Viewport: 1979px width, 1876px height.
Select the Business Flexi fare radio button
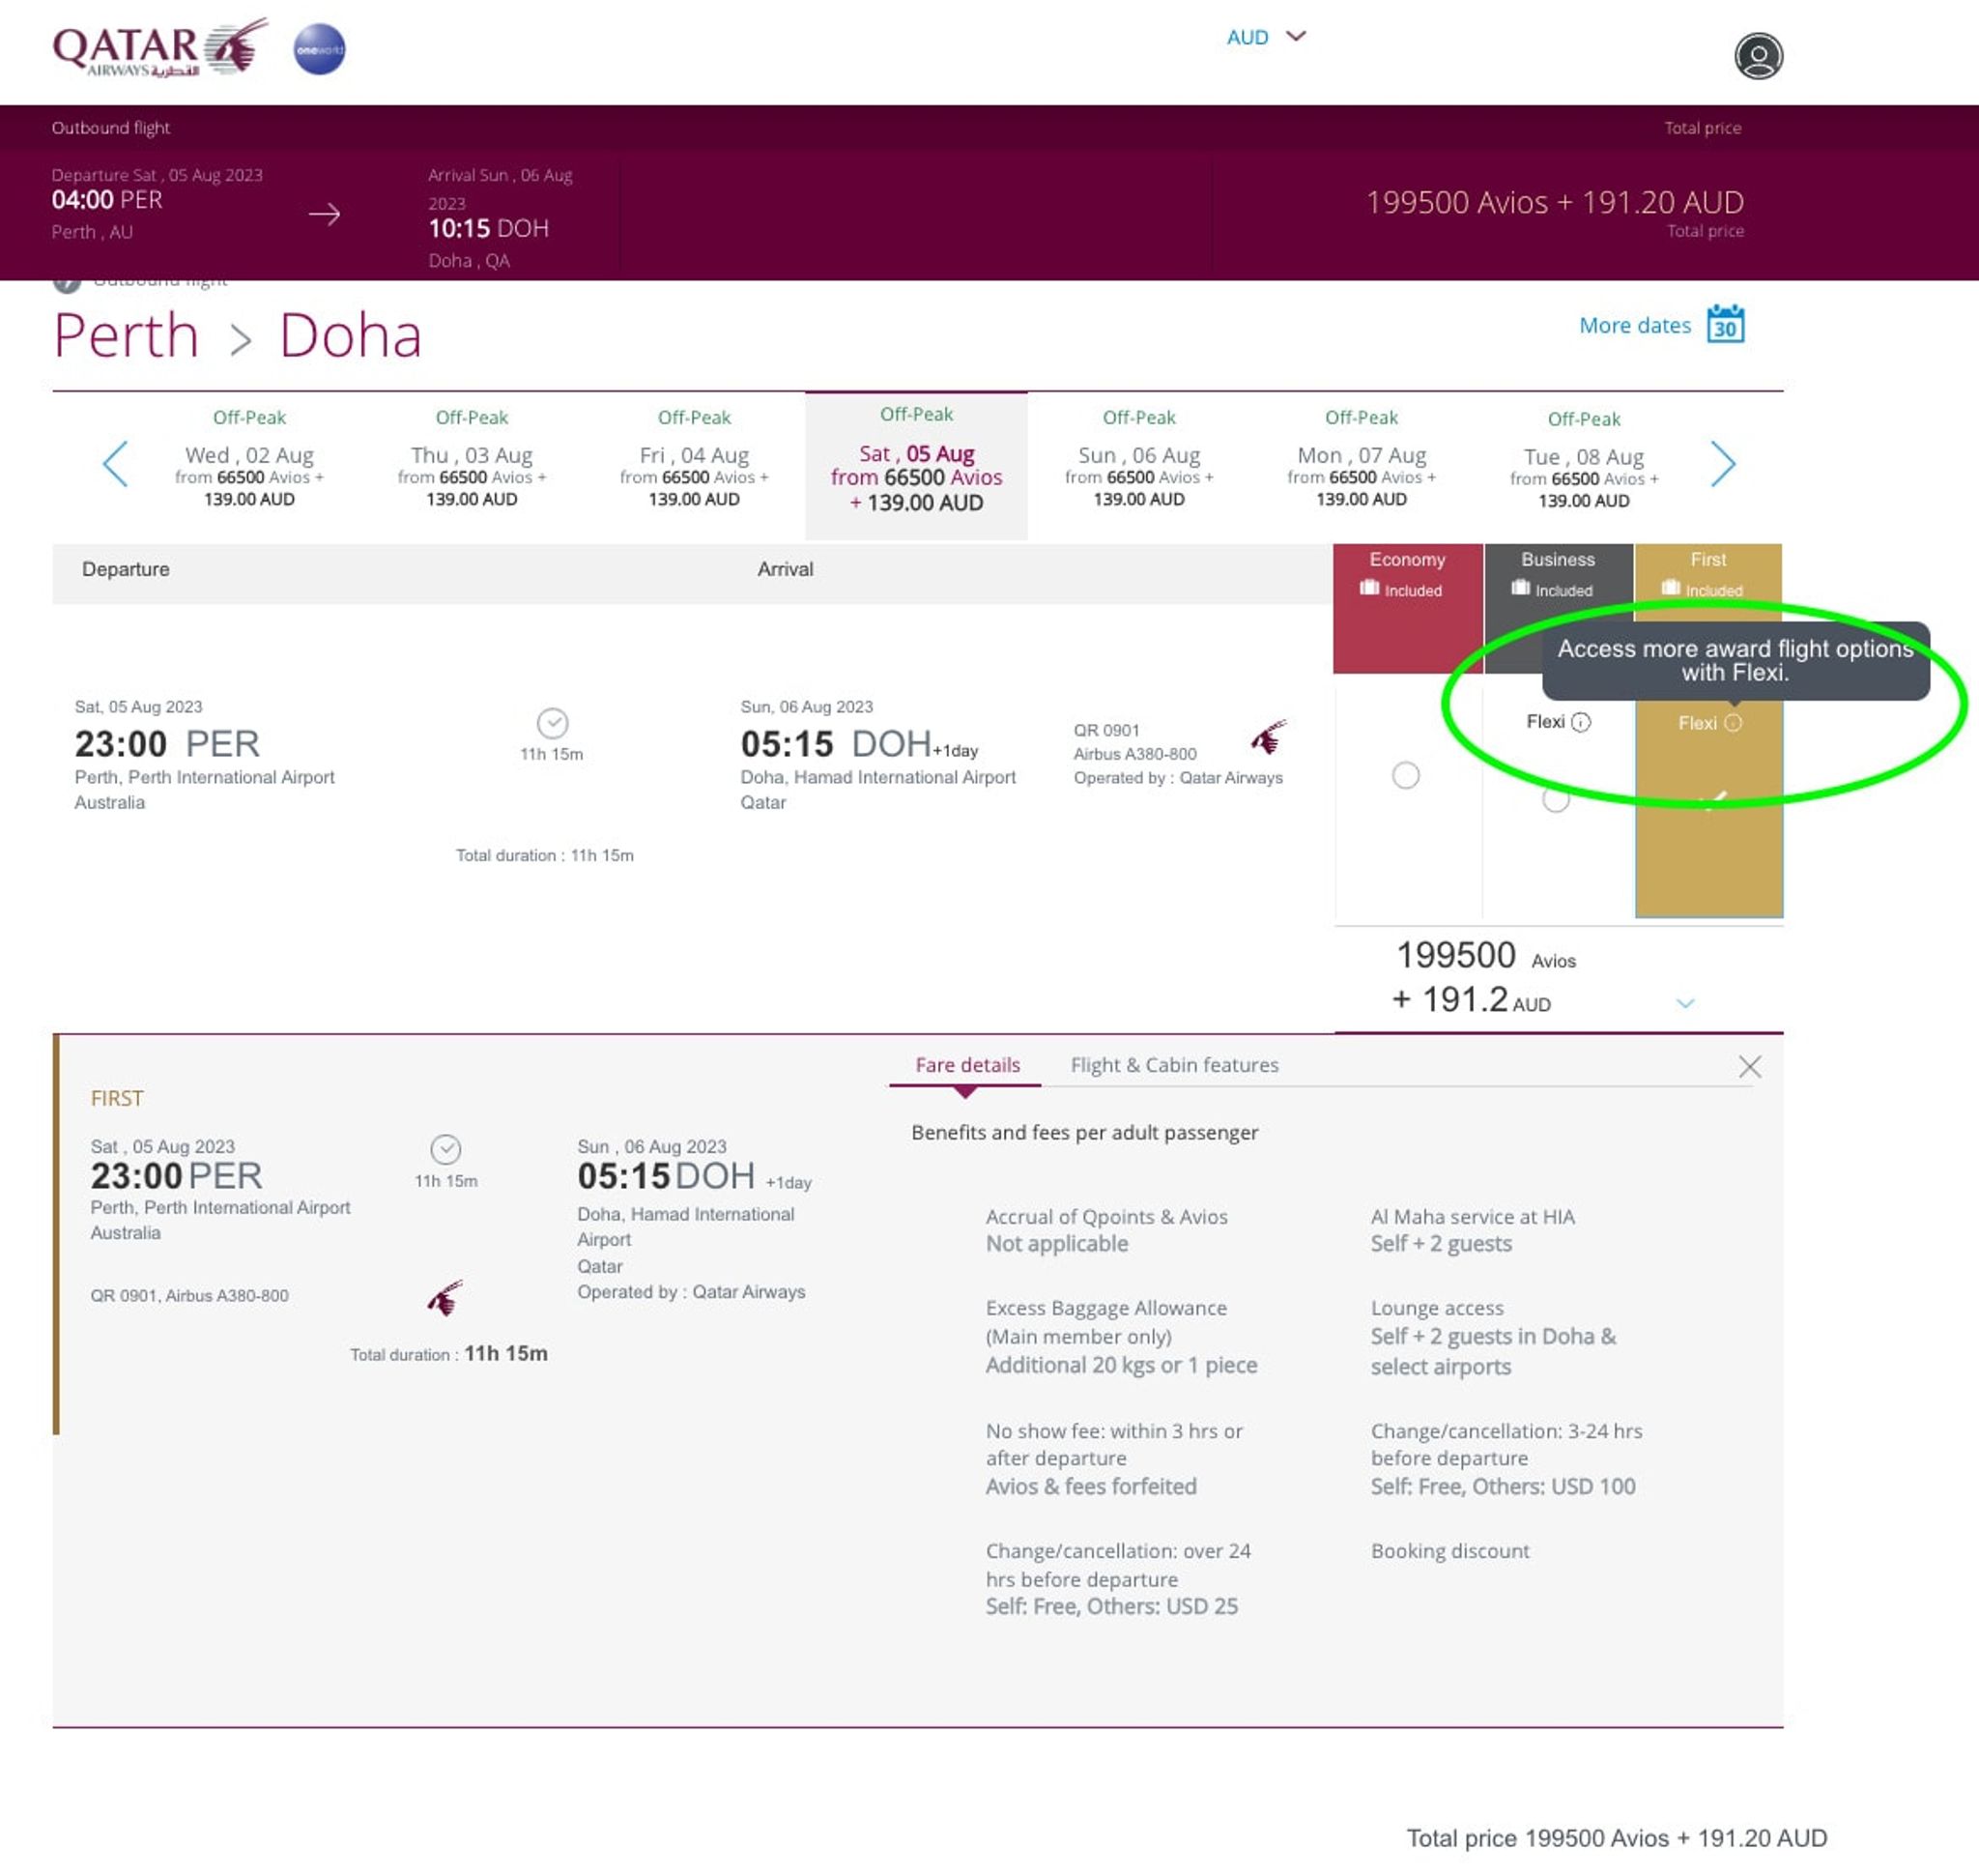coord(1556,799)
